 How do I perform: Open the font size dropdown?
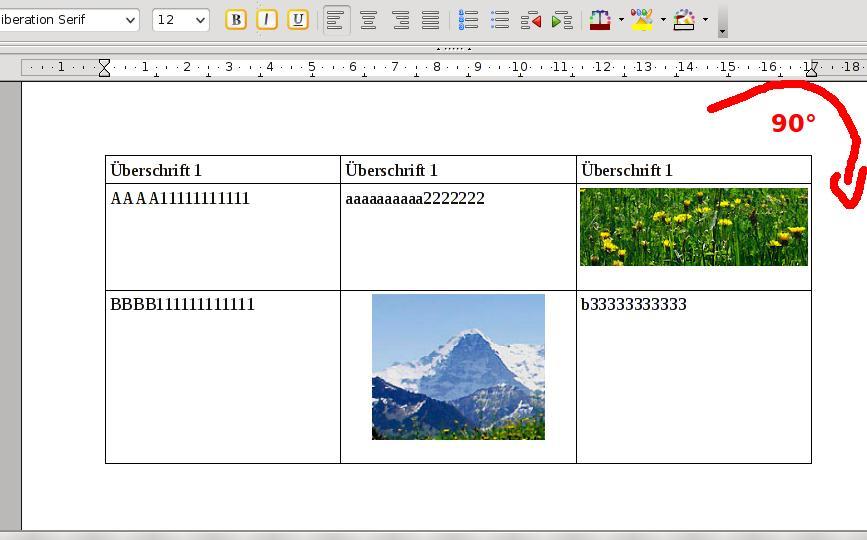[x=200, y=20]
